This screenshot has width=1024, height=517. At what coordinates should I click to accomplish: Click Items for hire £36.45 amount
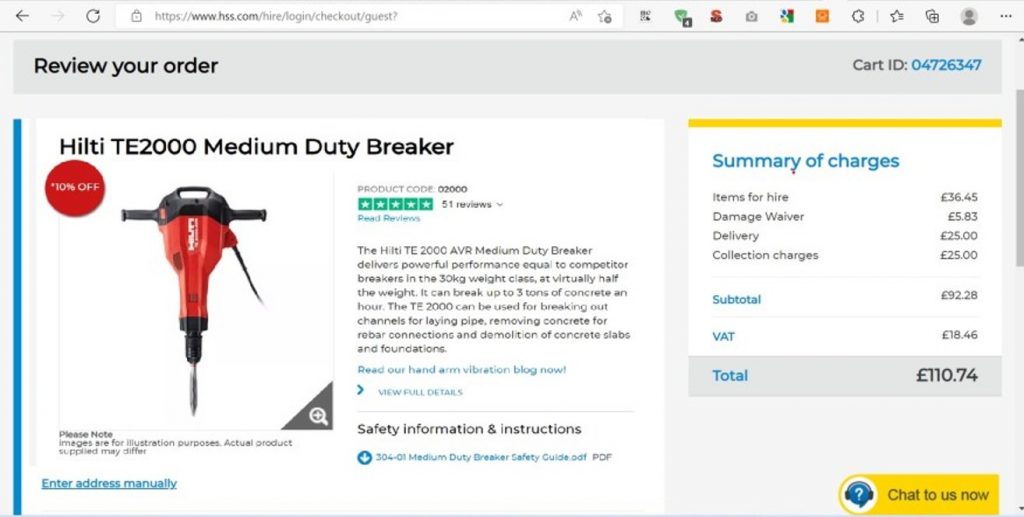pyautogui.click(x=959, y=196)
